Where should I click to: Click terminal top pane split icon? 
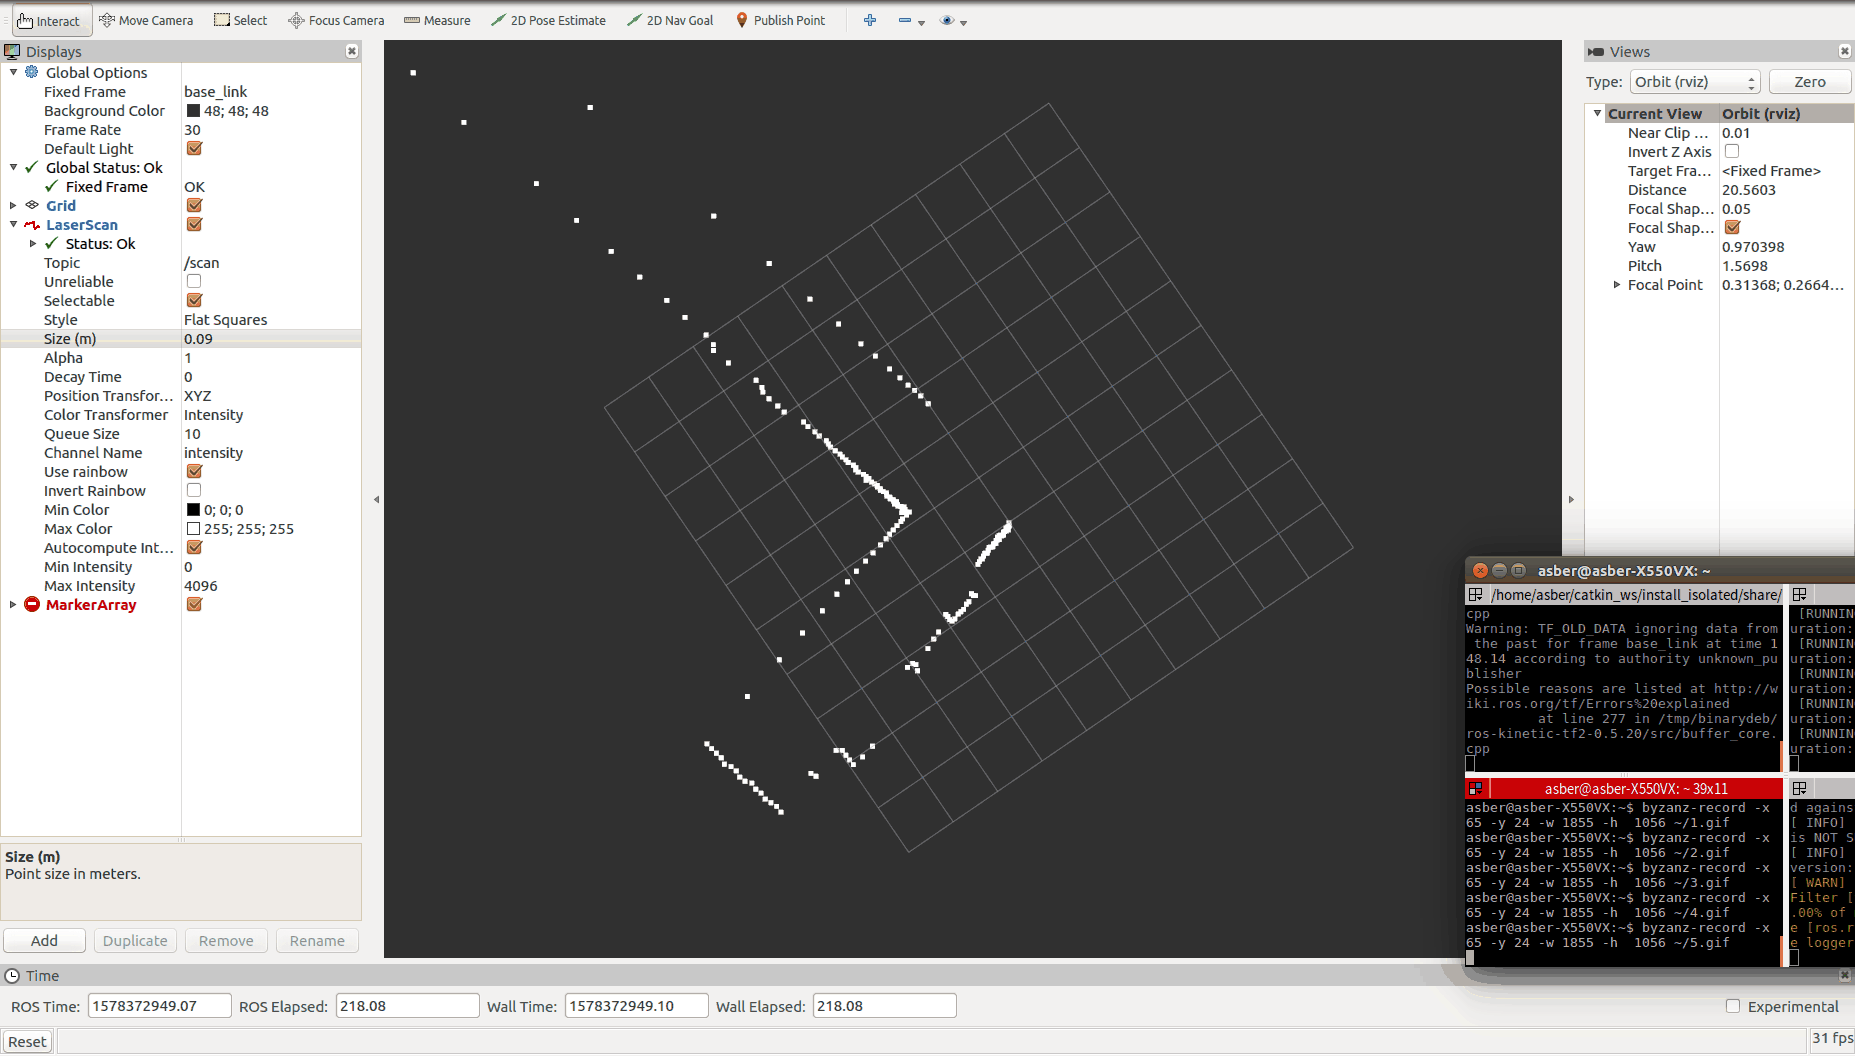(1475, 594)
